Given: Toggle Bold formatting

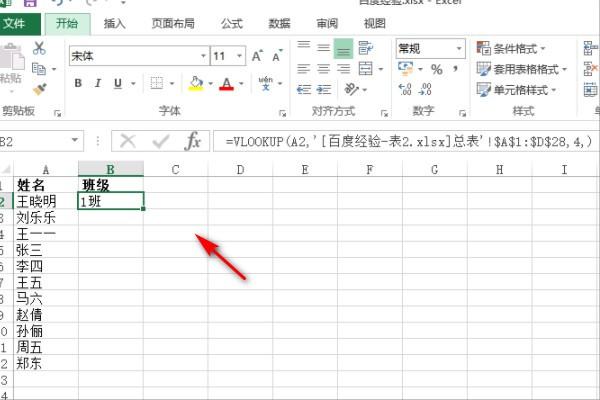Looking at the screenshot, I should coord(78,83).
